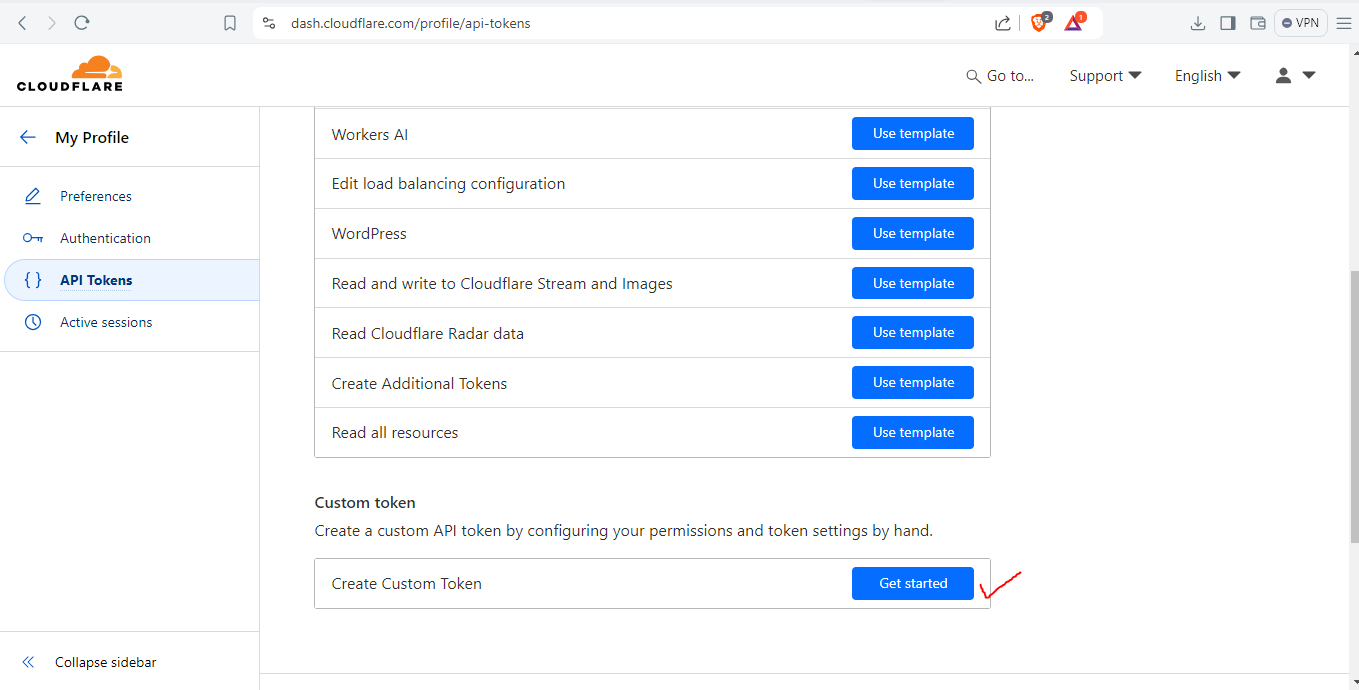Click the My Profile heading

(x=92, y=138)
